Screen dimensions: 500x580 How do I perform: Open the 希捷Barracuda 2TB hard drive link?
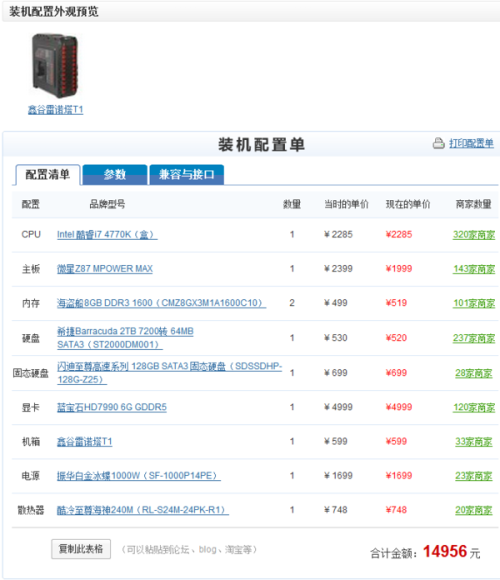click(125, 338)
